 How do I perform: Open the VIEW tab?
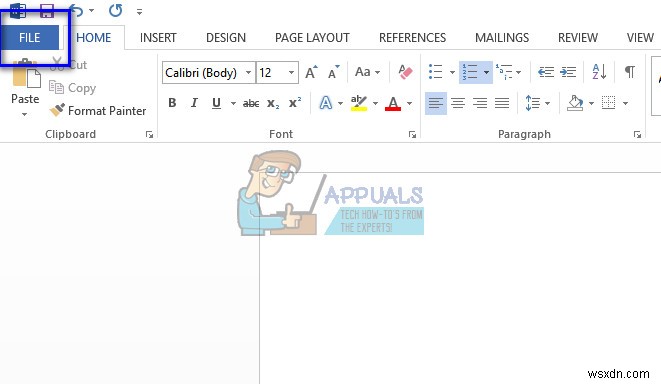tap(640, 38)
